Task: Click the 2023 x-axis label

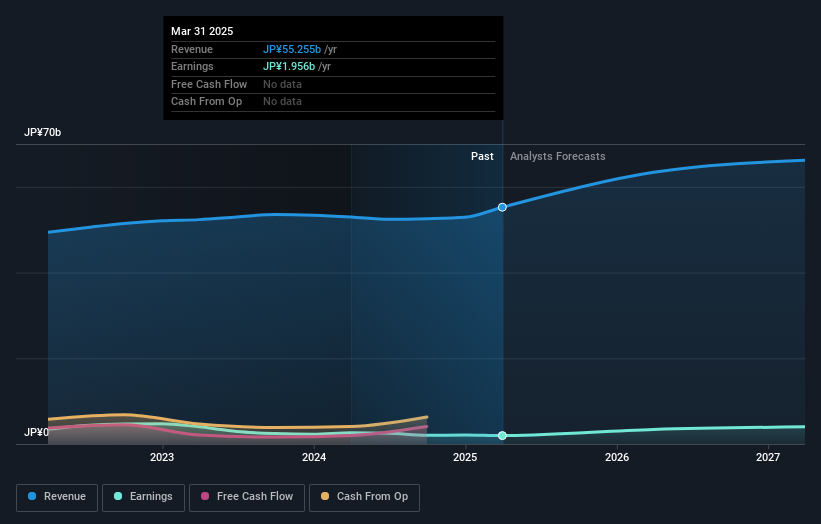Action: [162, 457]
